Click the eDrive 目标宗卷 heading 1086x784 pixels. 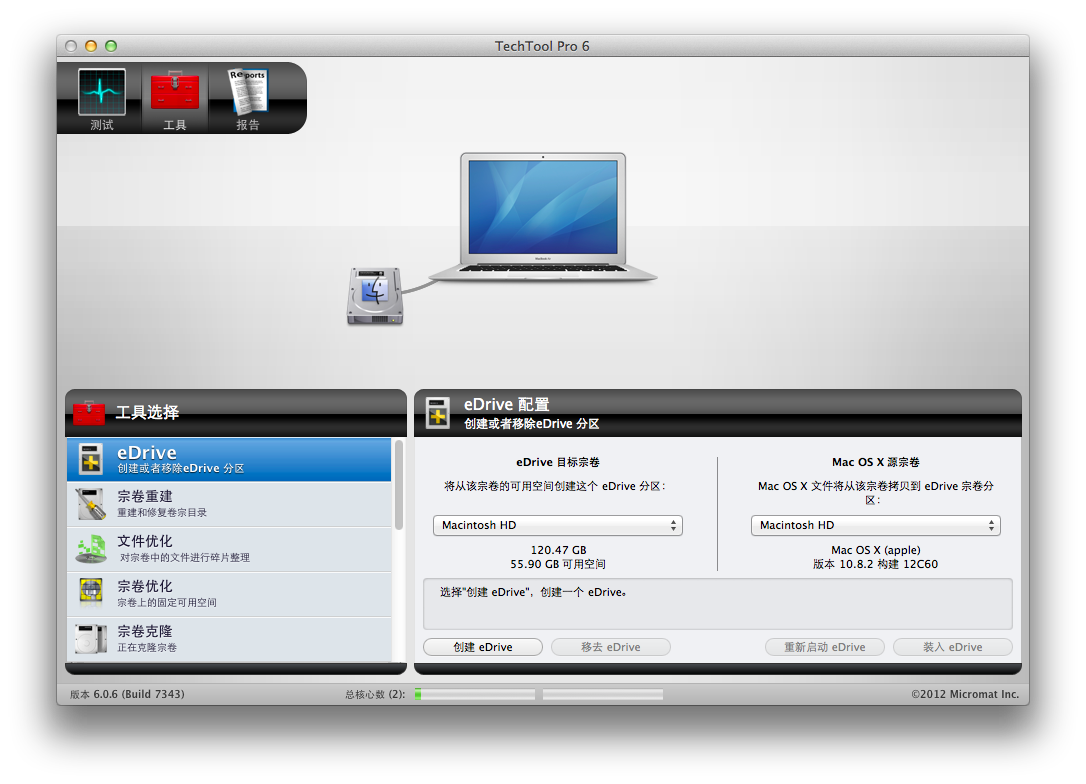pyautogui.click(x=558, y=462)
